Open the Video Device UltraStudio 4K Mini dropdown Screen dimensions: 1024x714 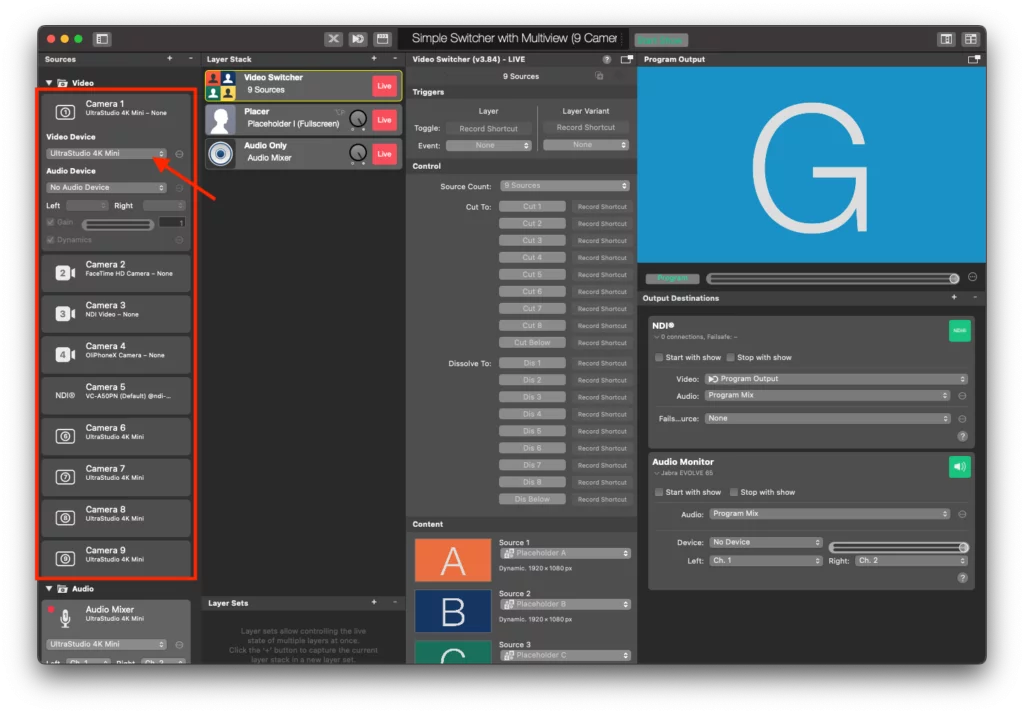click(x=106, y=154)
